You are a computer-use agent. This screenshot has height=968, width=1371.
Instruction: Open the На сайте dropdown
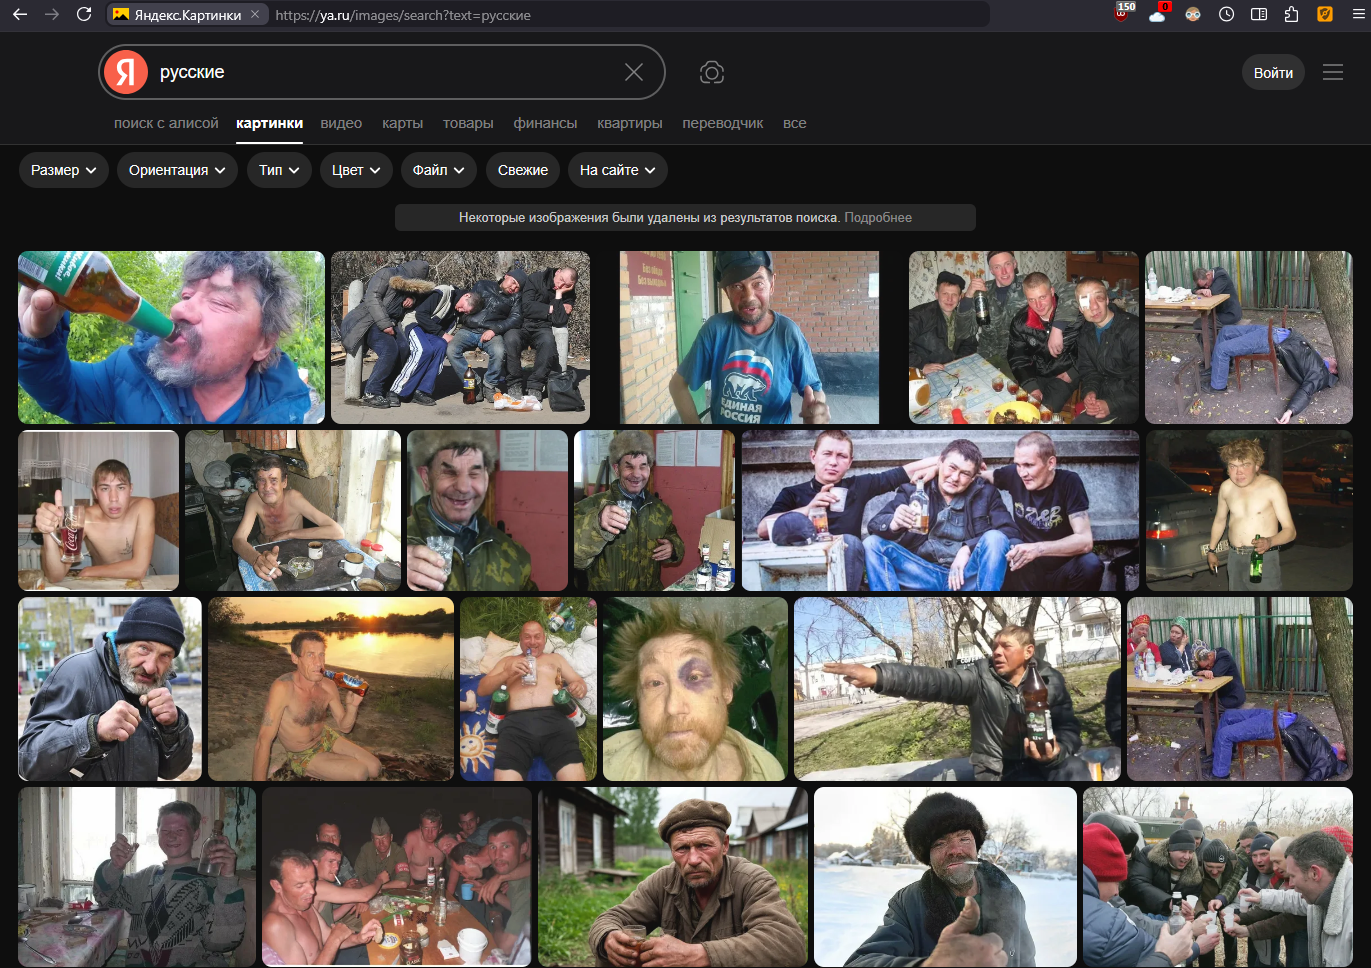[617, 170]
